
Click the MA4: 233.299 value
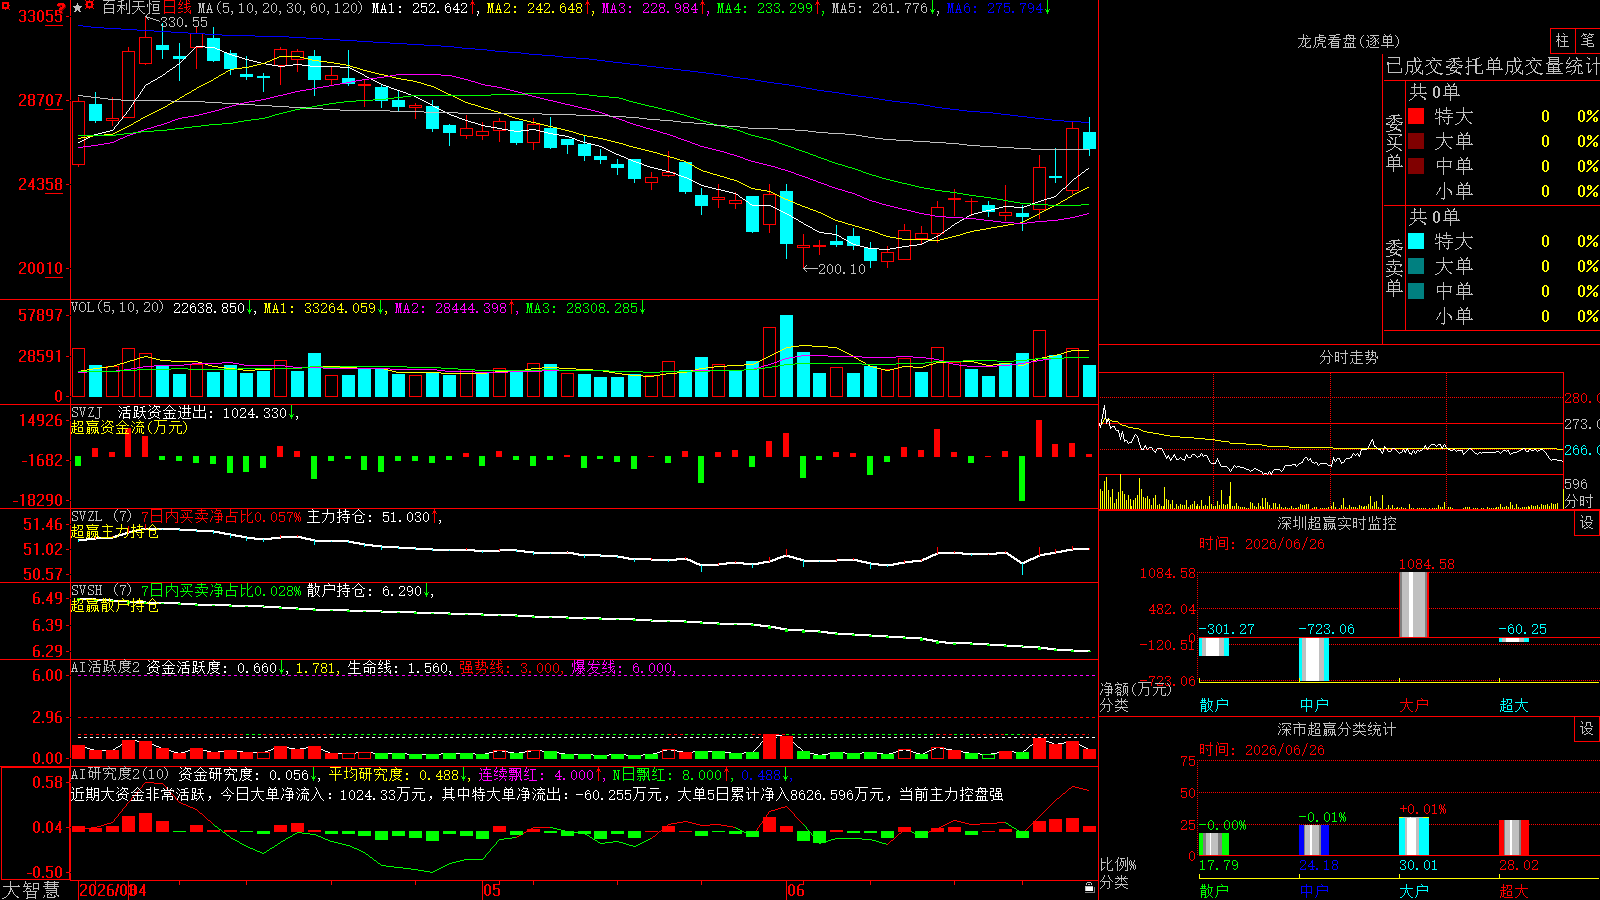tap(770, 8)
